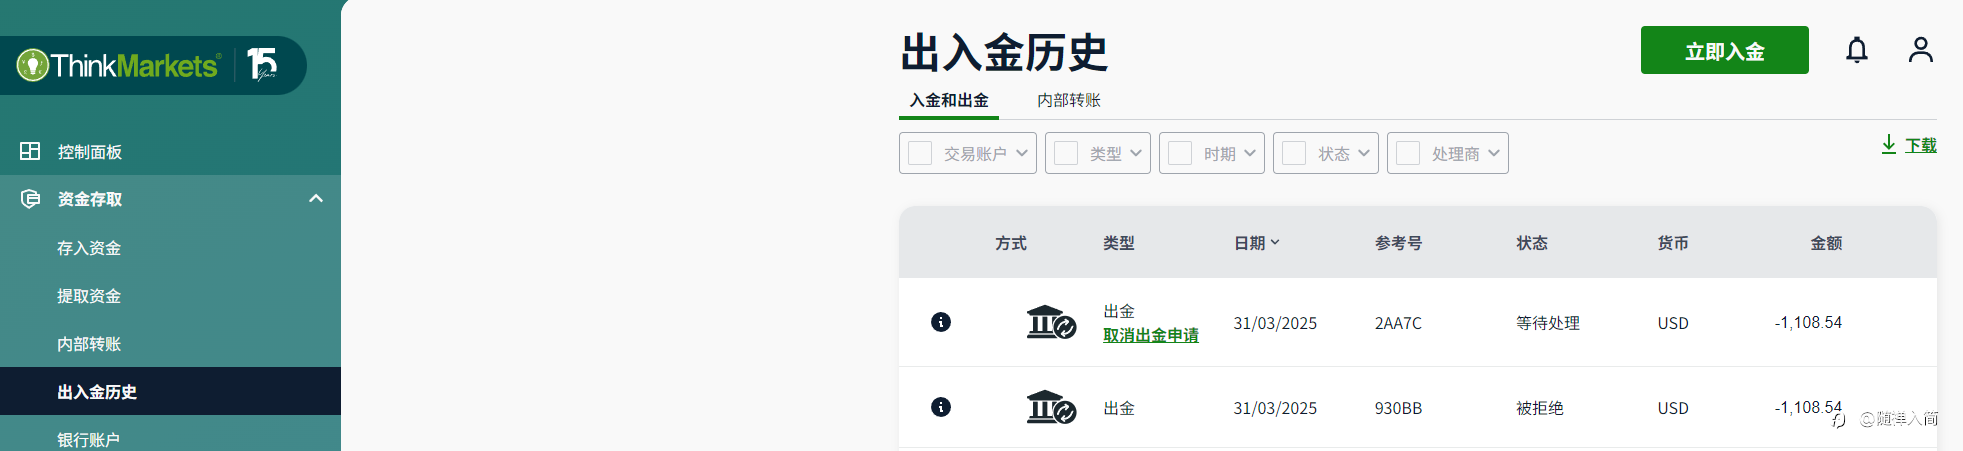Tick the 类型 filter checkbox
The width and height of the screenshot is (1963, 451).
pos(1066,153)
